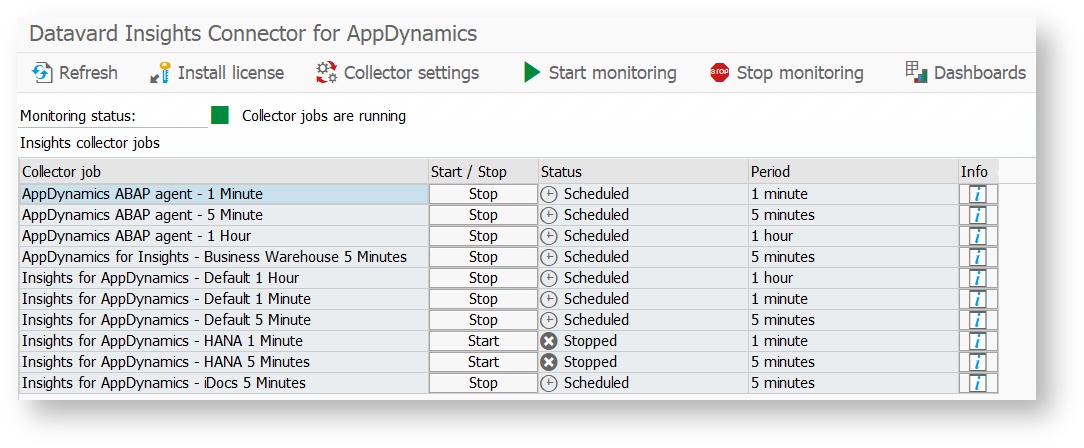Screen dimensions: 1084x448
Task: Select row Insights for AppDynamics - HANA 1 Minute
Action: (223, 341)
